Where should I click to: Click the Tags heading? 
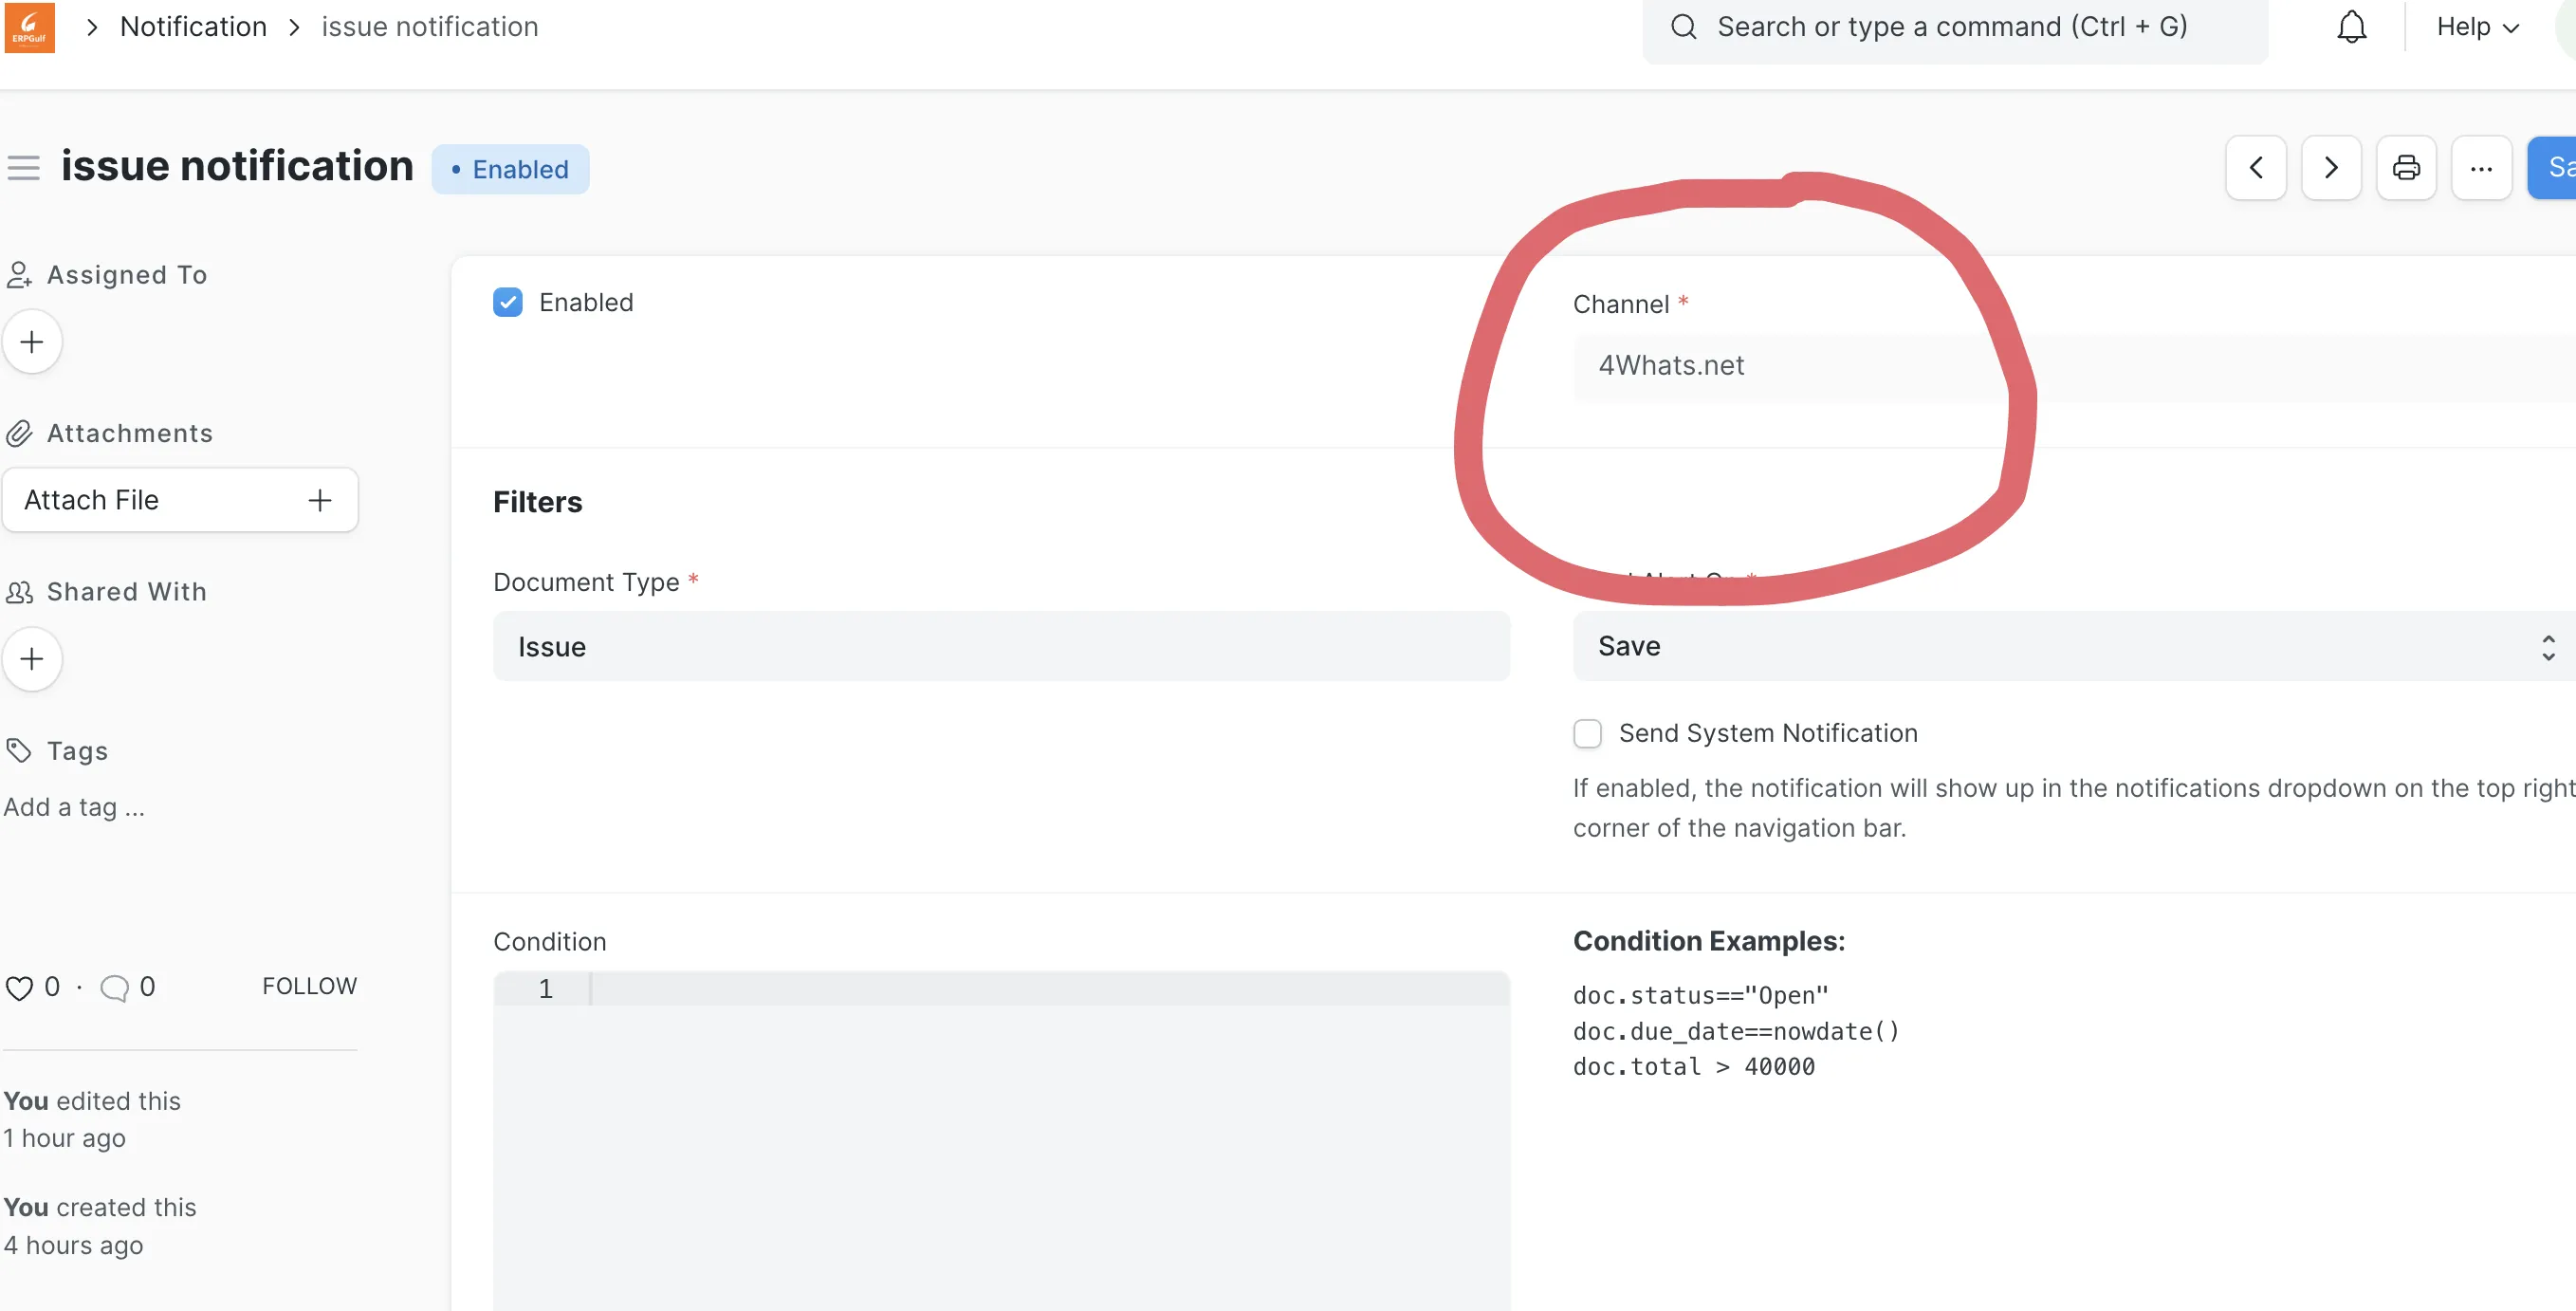(77, 750)
